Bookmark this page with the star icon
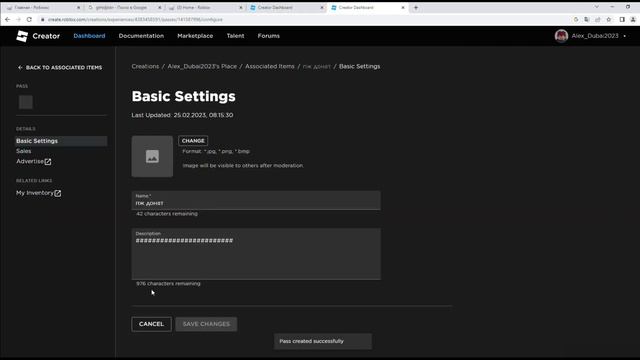Image resolution: width=640 pixels, height=360 pixels. (x=609, y=19)
